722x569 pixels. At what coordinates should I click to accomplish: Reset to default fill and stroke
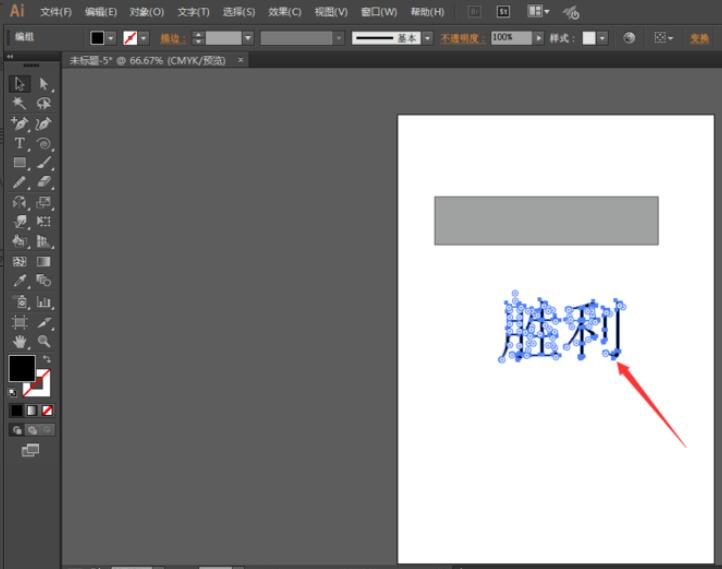click(x=12, y=392)
